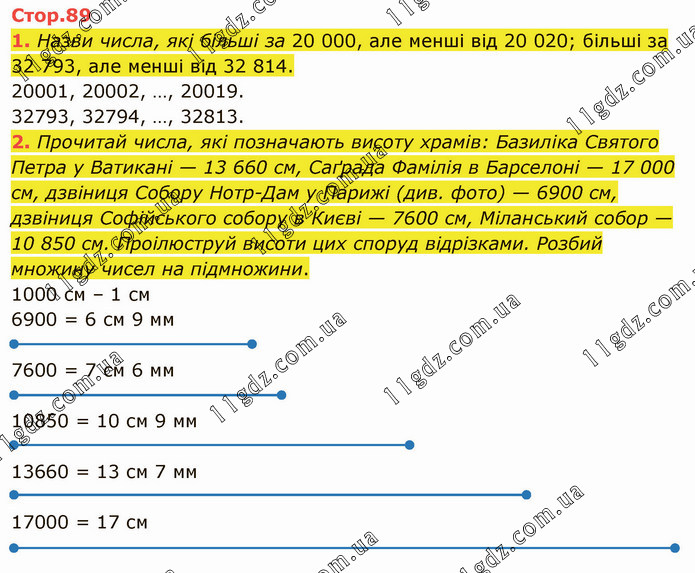Image resolution: width=695 pixels, height=573 pixels.
Task: Click right endpoint dot of the 13660 segment
Action: 527,495
